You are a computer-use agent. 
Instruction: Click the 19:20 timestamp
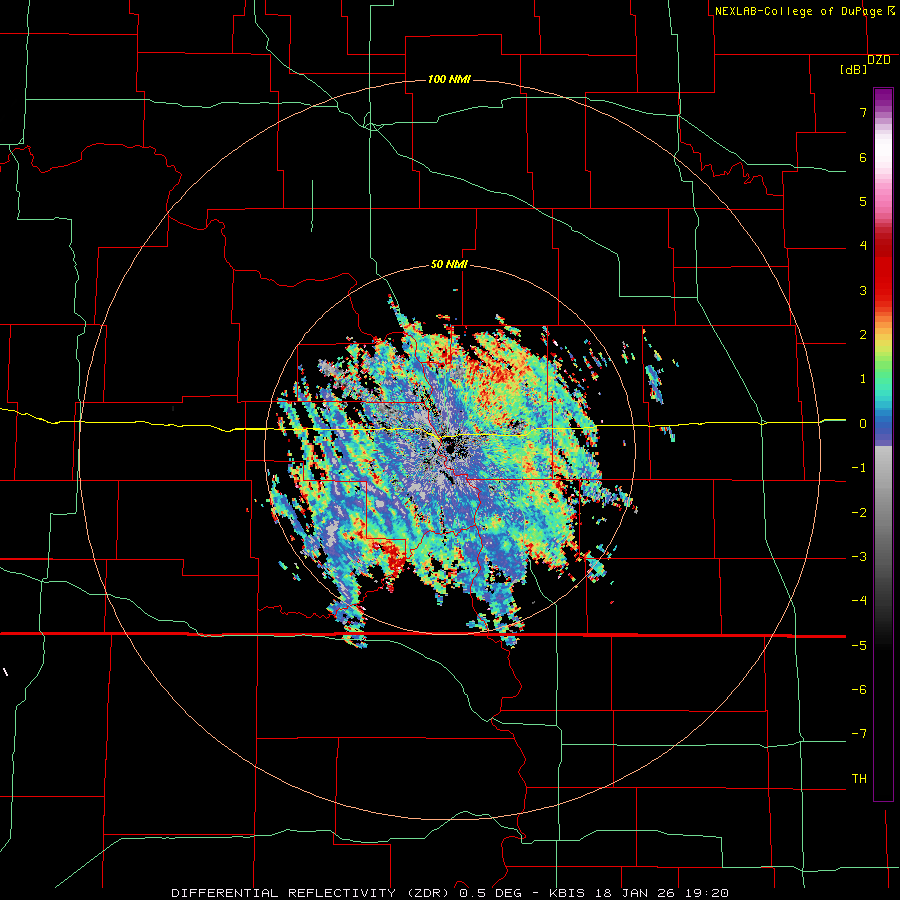tap(706, 893)
